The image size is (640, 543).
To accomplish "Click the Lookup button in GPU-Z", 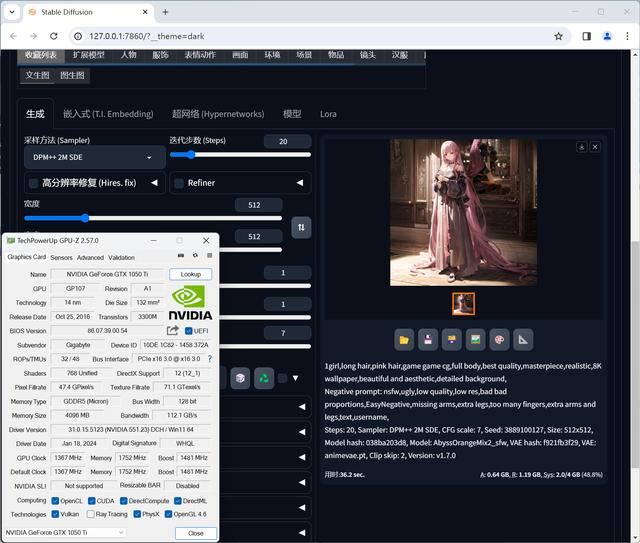I will coord(191,274).
